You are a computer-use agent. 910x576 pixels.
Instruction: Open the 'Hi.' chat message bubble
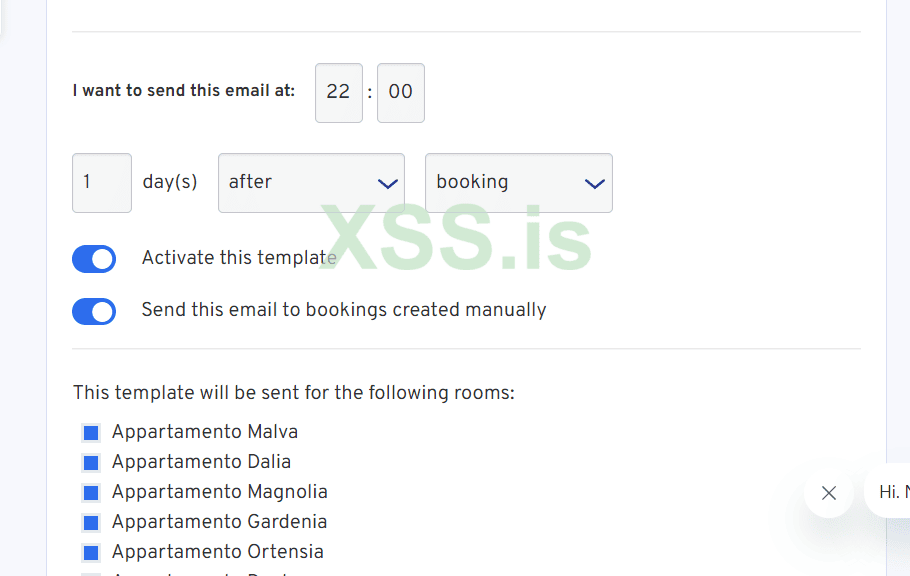(x=890, y=492)
